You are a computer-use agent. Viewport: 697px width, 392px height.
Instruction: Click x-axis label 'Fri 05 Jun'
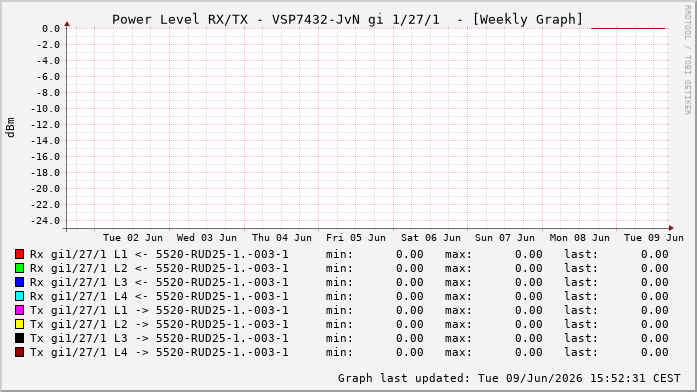coord(356,238)
